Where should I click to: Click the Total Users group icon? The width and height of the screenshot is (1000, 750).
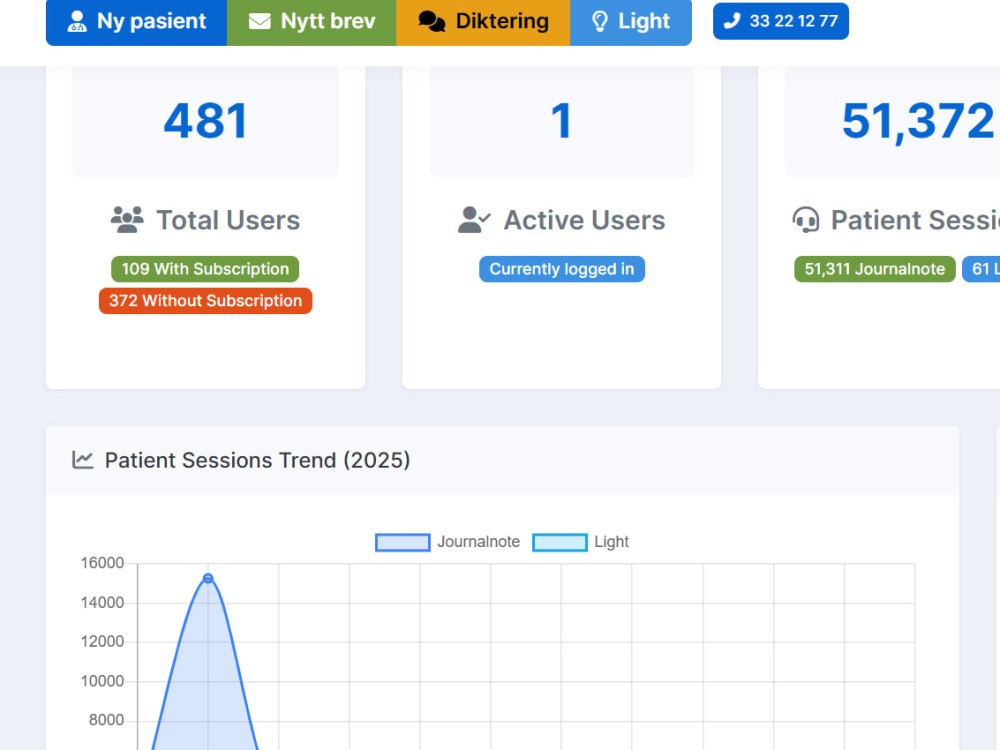127,220
